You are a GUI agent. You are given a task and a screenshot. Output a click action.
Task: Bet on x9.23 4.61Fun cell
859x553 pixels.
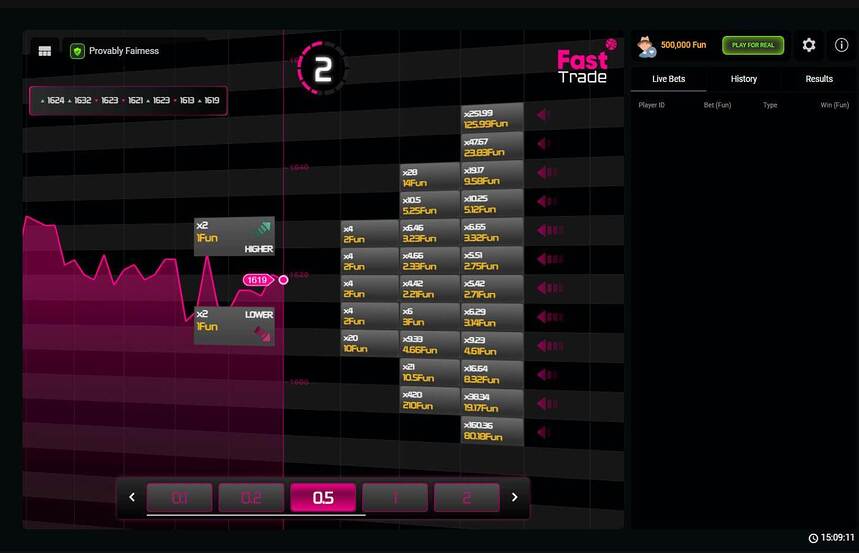point(492,346)
